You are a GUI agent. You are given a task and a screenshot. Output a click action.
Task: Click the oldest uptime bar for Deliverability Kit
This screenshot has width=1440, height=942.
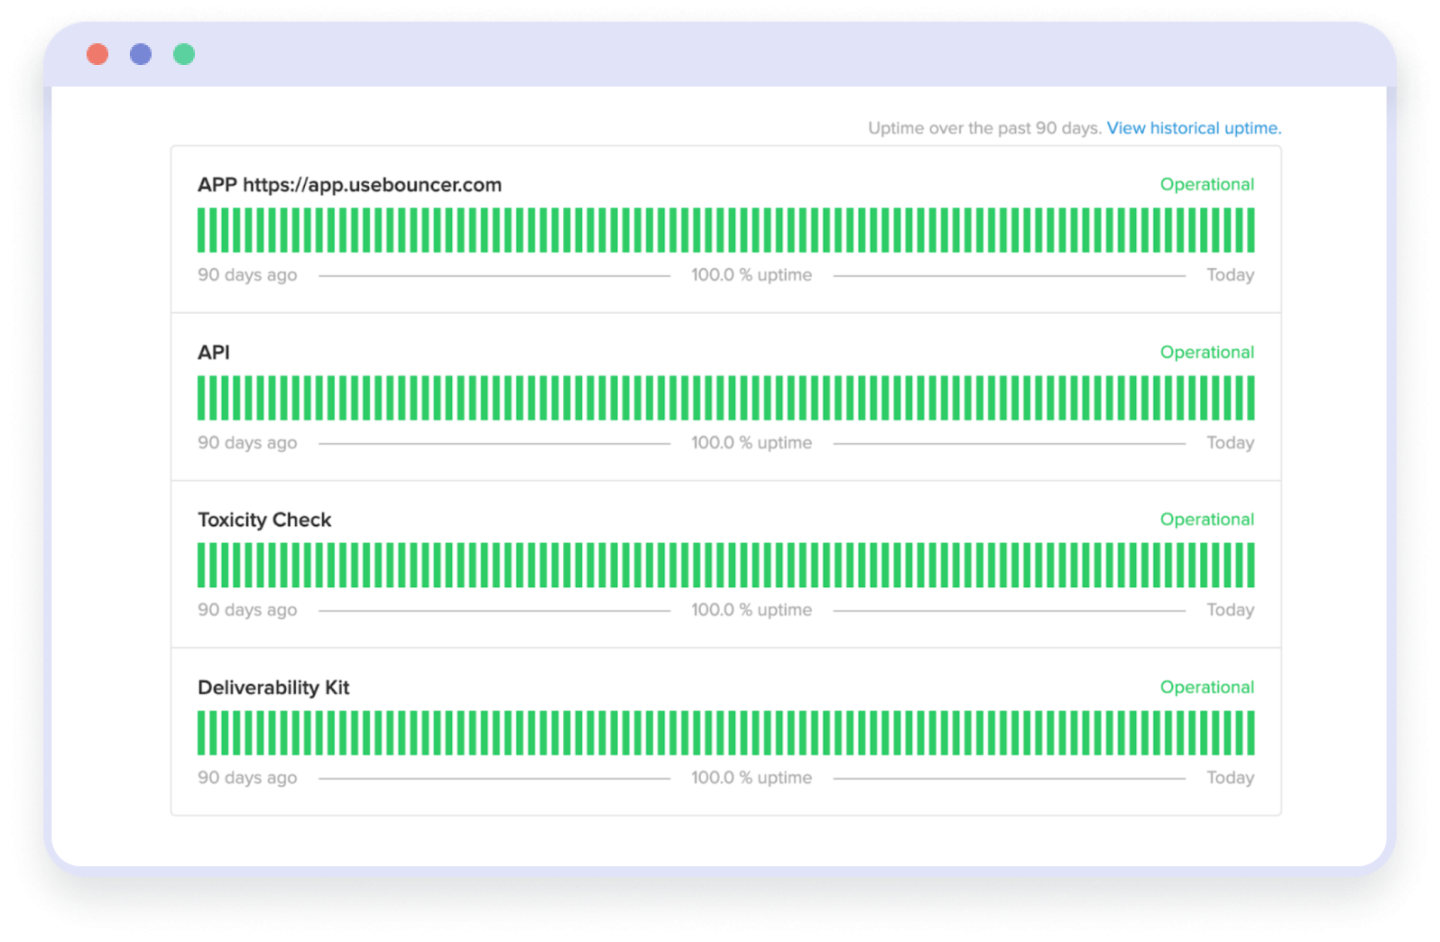tap(201, 732)
